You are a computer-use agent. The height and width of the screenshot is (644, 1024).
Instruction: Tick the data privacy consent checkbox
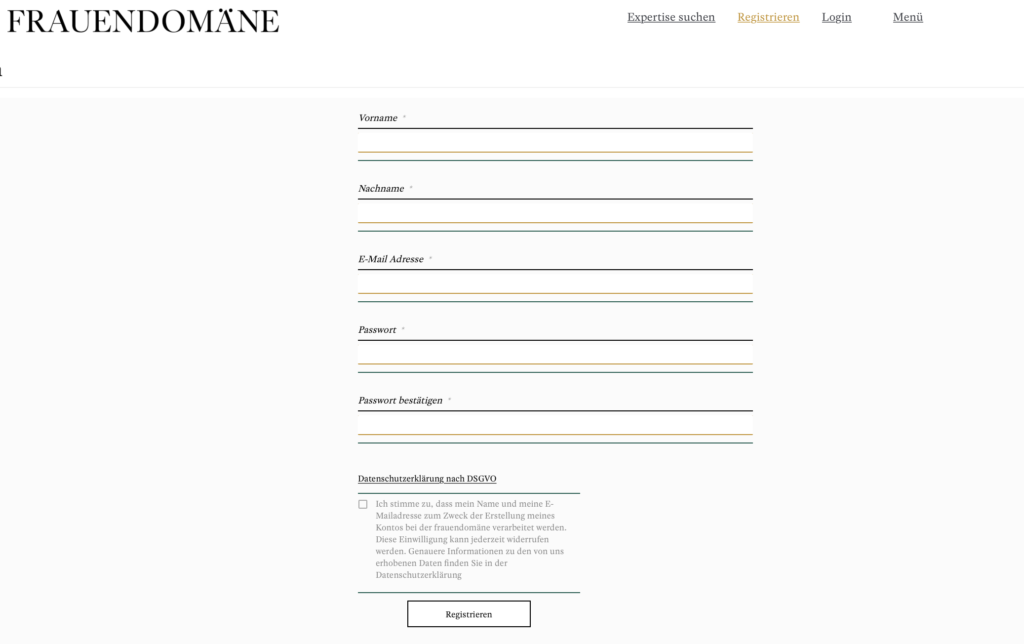363,504
